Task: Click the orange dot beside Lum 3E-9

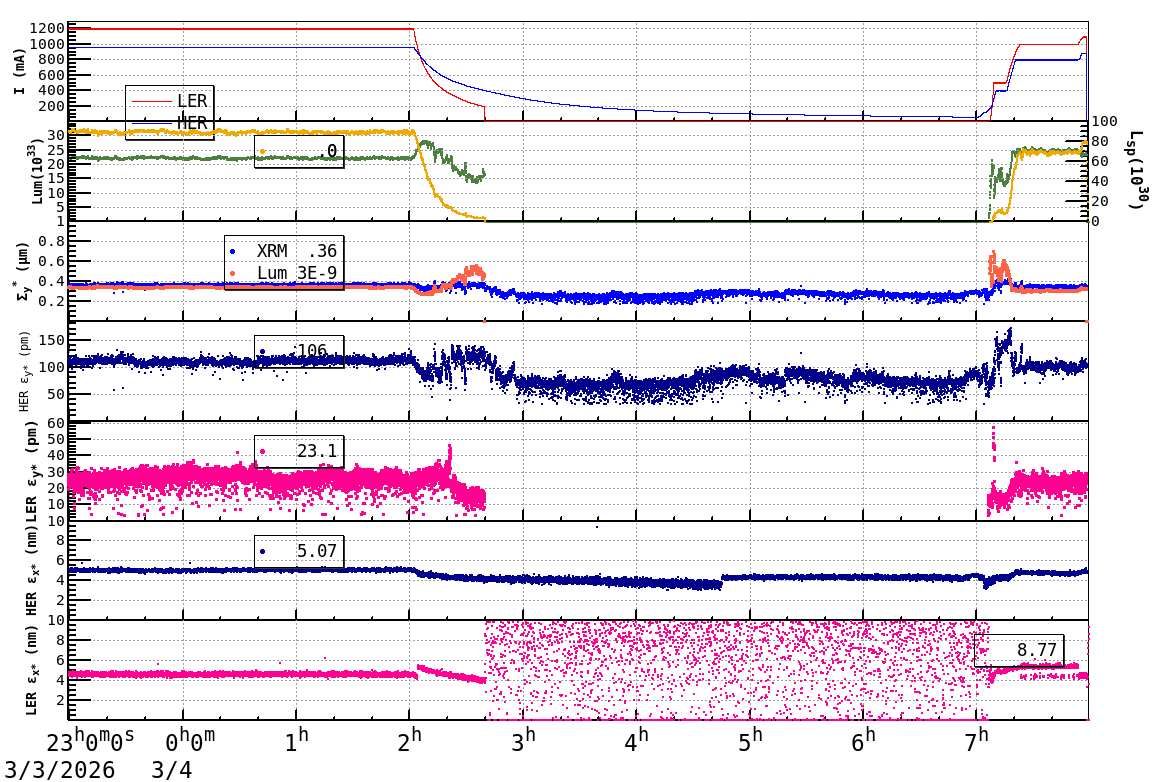Action: pos(233,272)
